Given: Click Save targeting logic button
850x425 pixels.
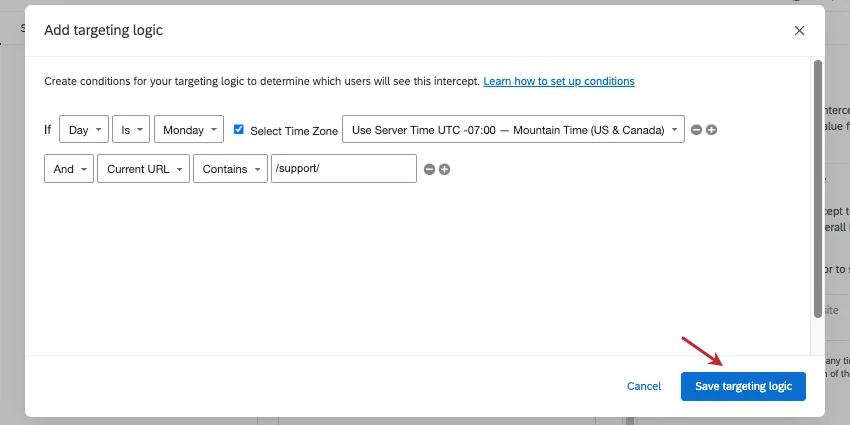Looking at the screenshot, I should (743, 386).
